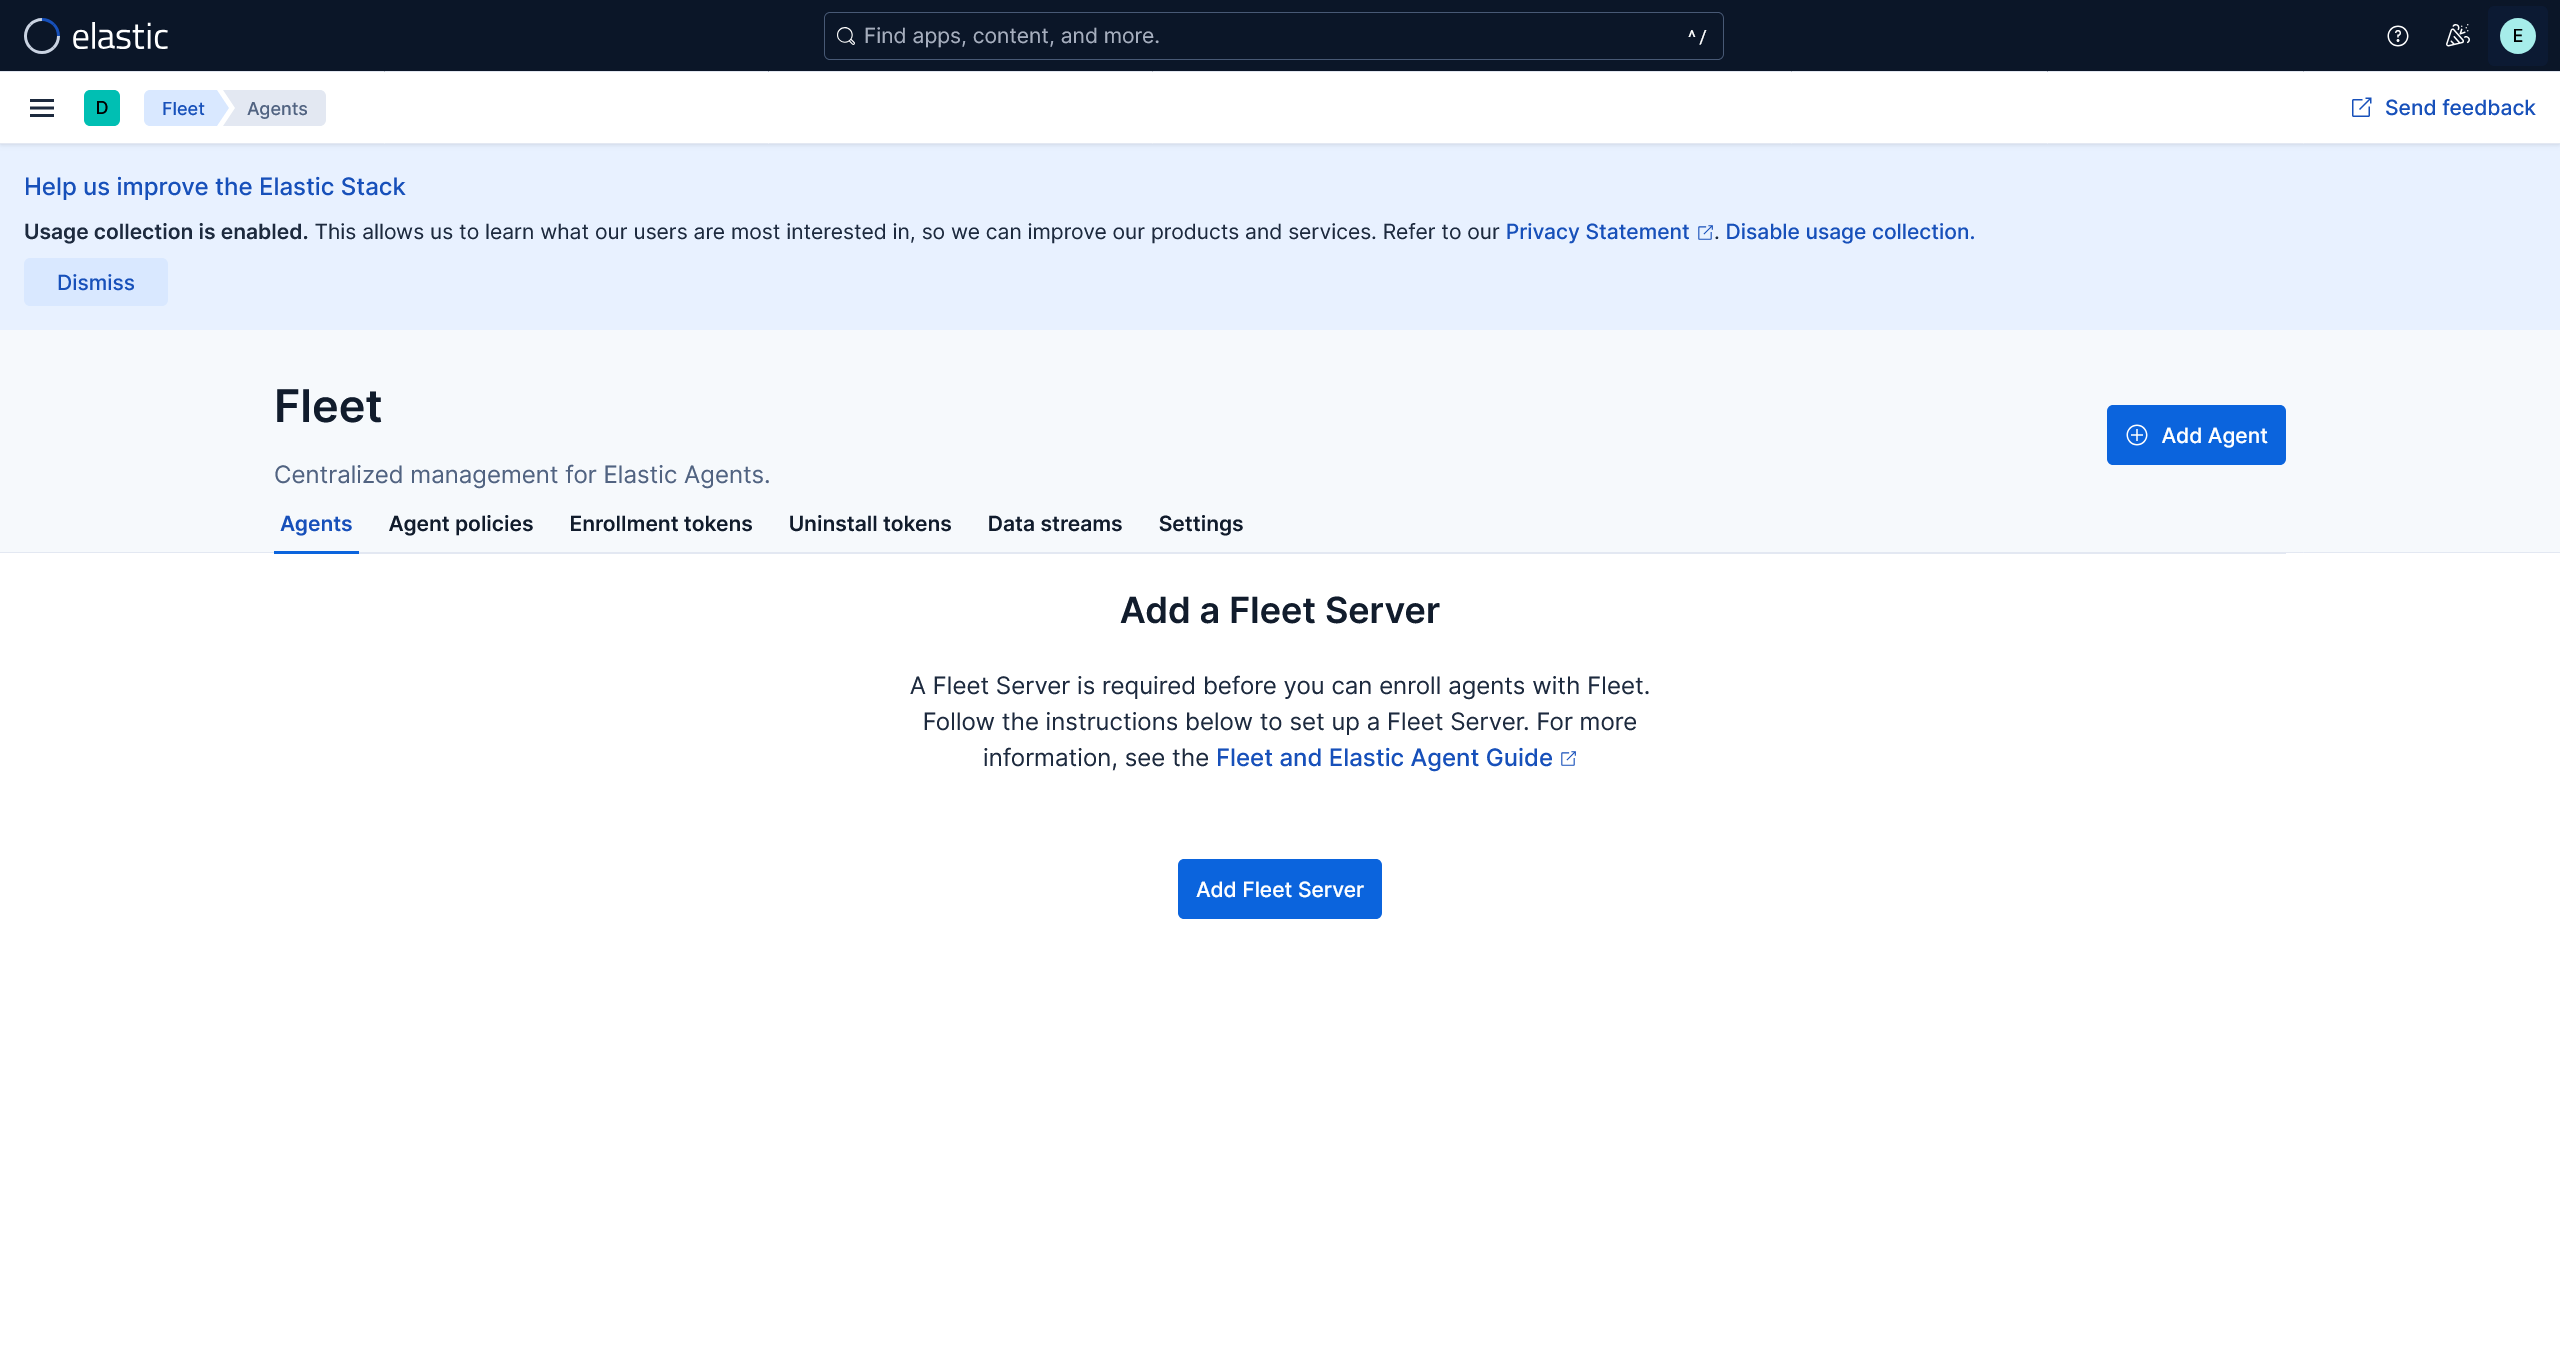
Task: Click the Add Fleet Server button
Action: point(1279,889)
